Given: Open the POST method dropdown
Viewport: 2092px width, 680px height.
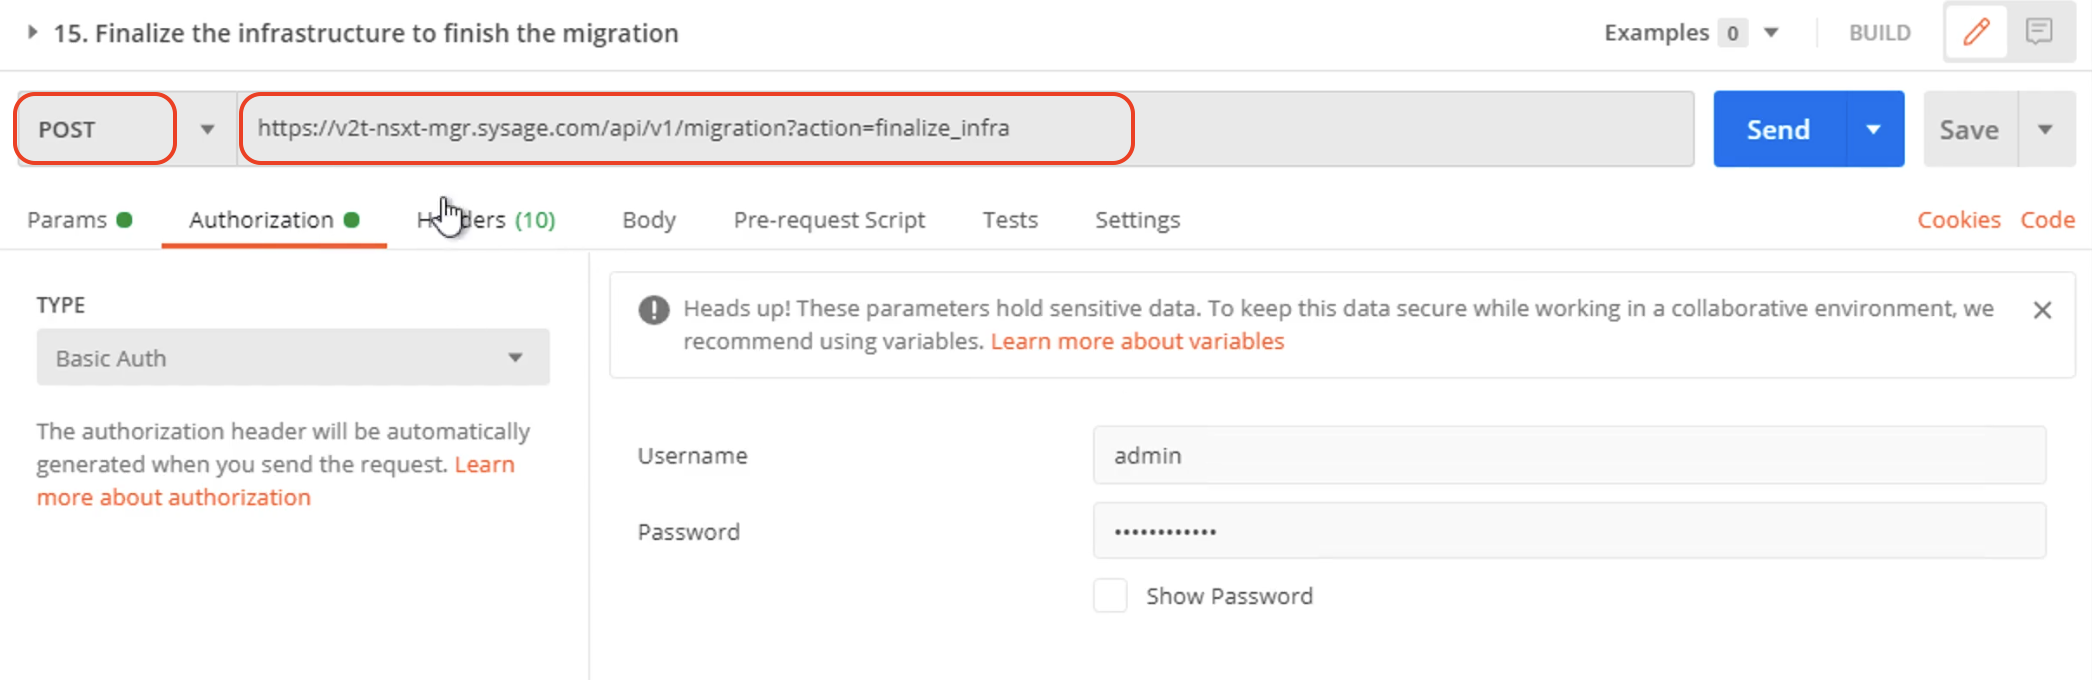Looking at the screenshot, I should pos(207,129).
